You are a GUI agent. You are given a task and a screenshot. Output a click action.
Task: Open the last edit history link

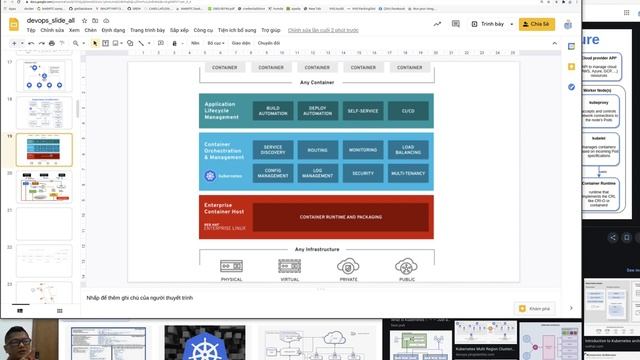coord(323,30)
